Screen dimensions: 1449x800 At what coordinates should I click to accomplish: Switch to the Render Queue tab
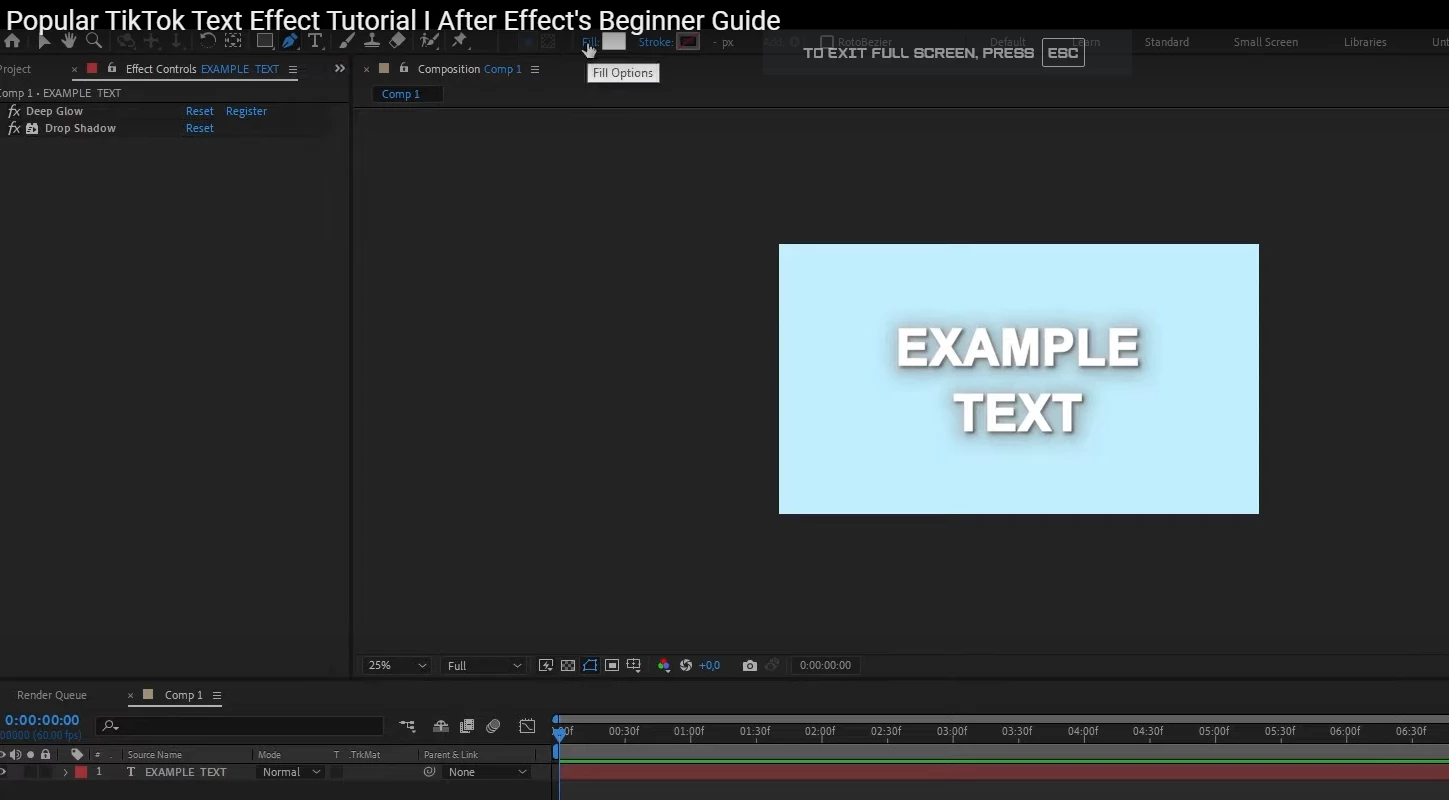52,695
